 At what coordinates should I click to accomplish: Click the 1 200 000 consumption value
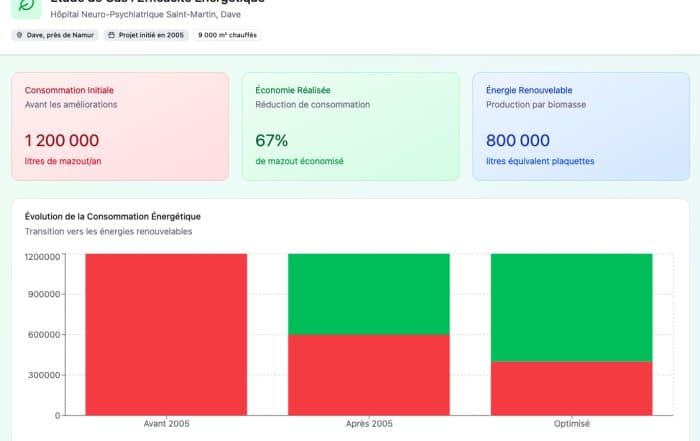(62, 141)
